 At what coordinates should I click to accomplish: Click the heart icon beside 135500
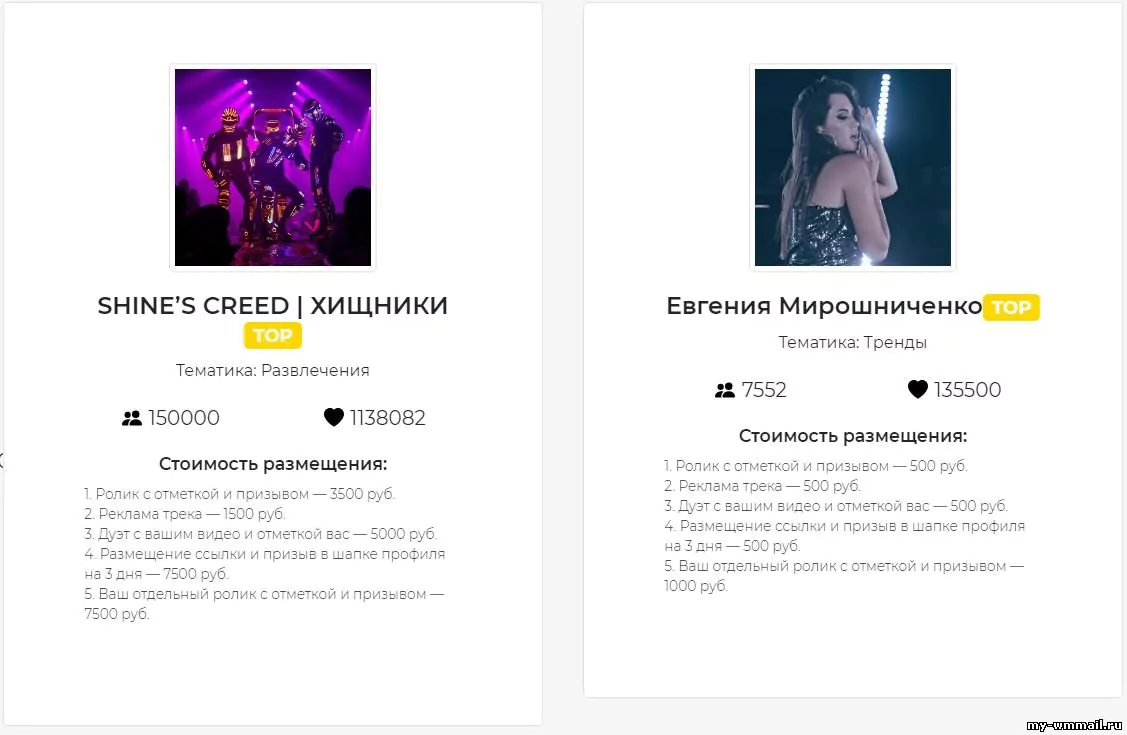click(917, 389)
